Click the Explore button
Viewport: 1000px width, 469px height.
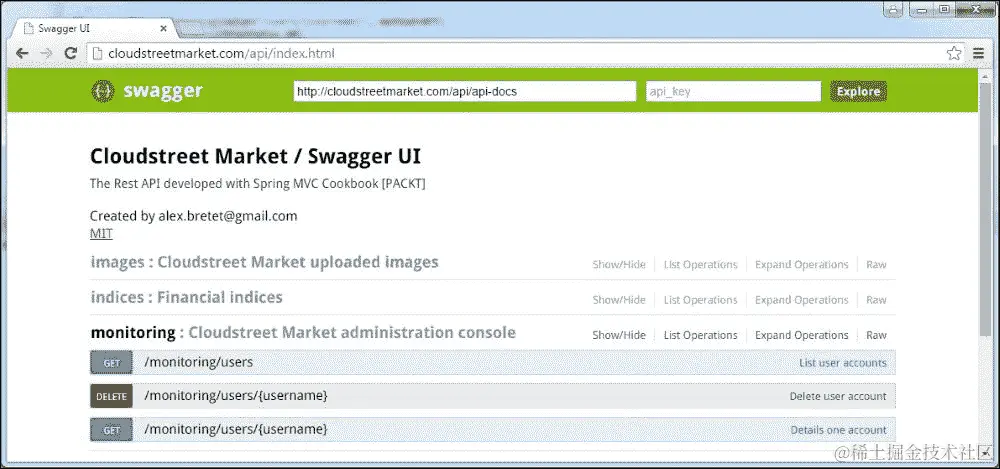coord(858,91)
